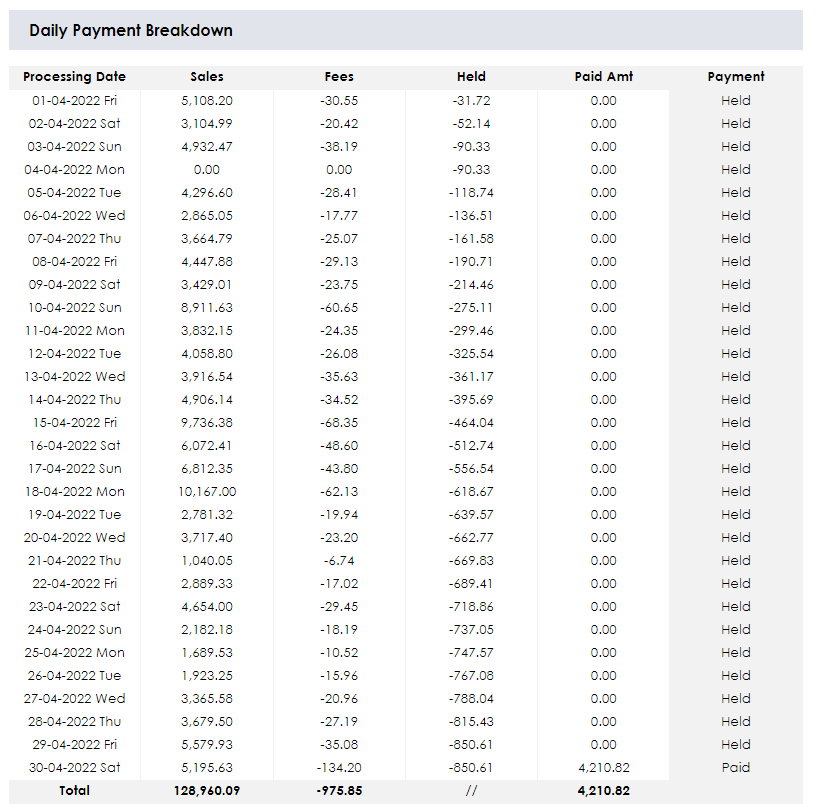Click the 18-04-2022 Mon date cell

pos(75,491)
